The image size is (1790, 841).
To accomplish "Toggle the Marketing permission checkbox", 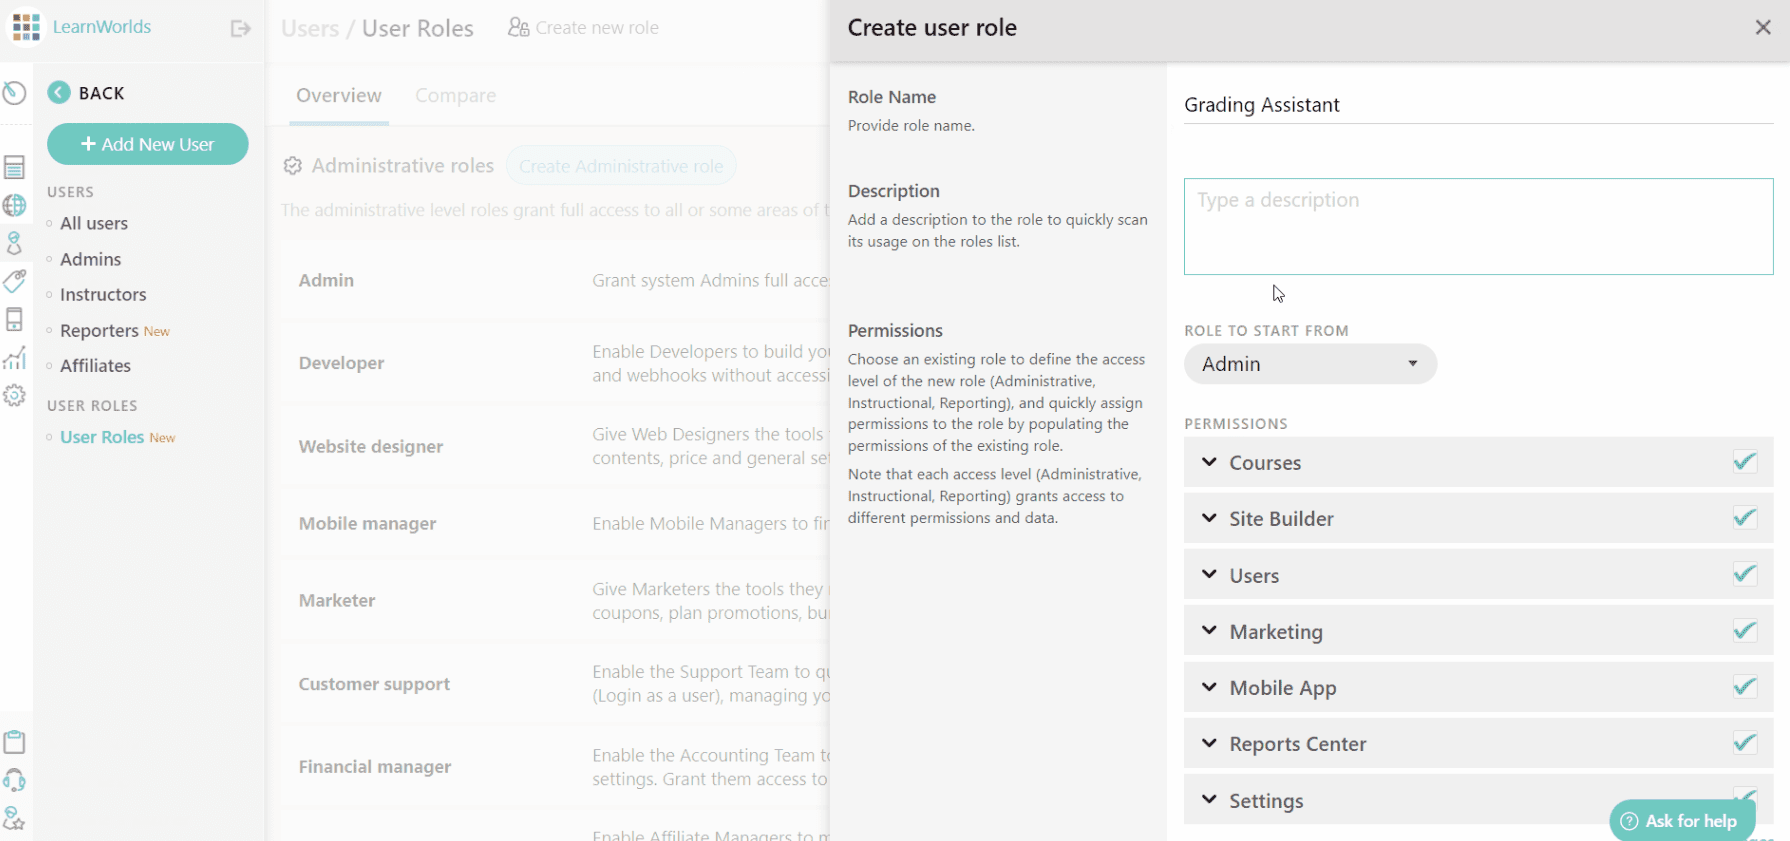I will [x=1744, y=631].
